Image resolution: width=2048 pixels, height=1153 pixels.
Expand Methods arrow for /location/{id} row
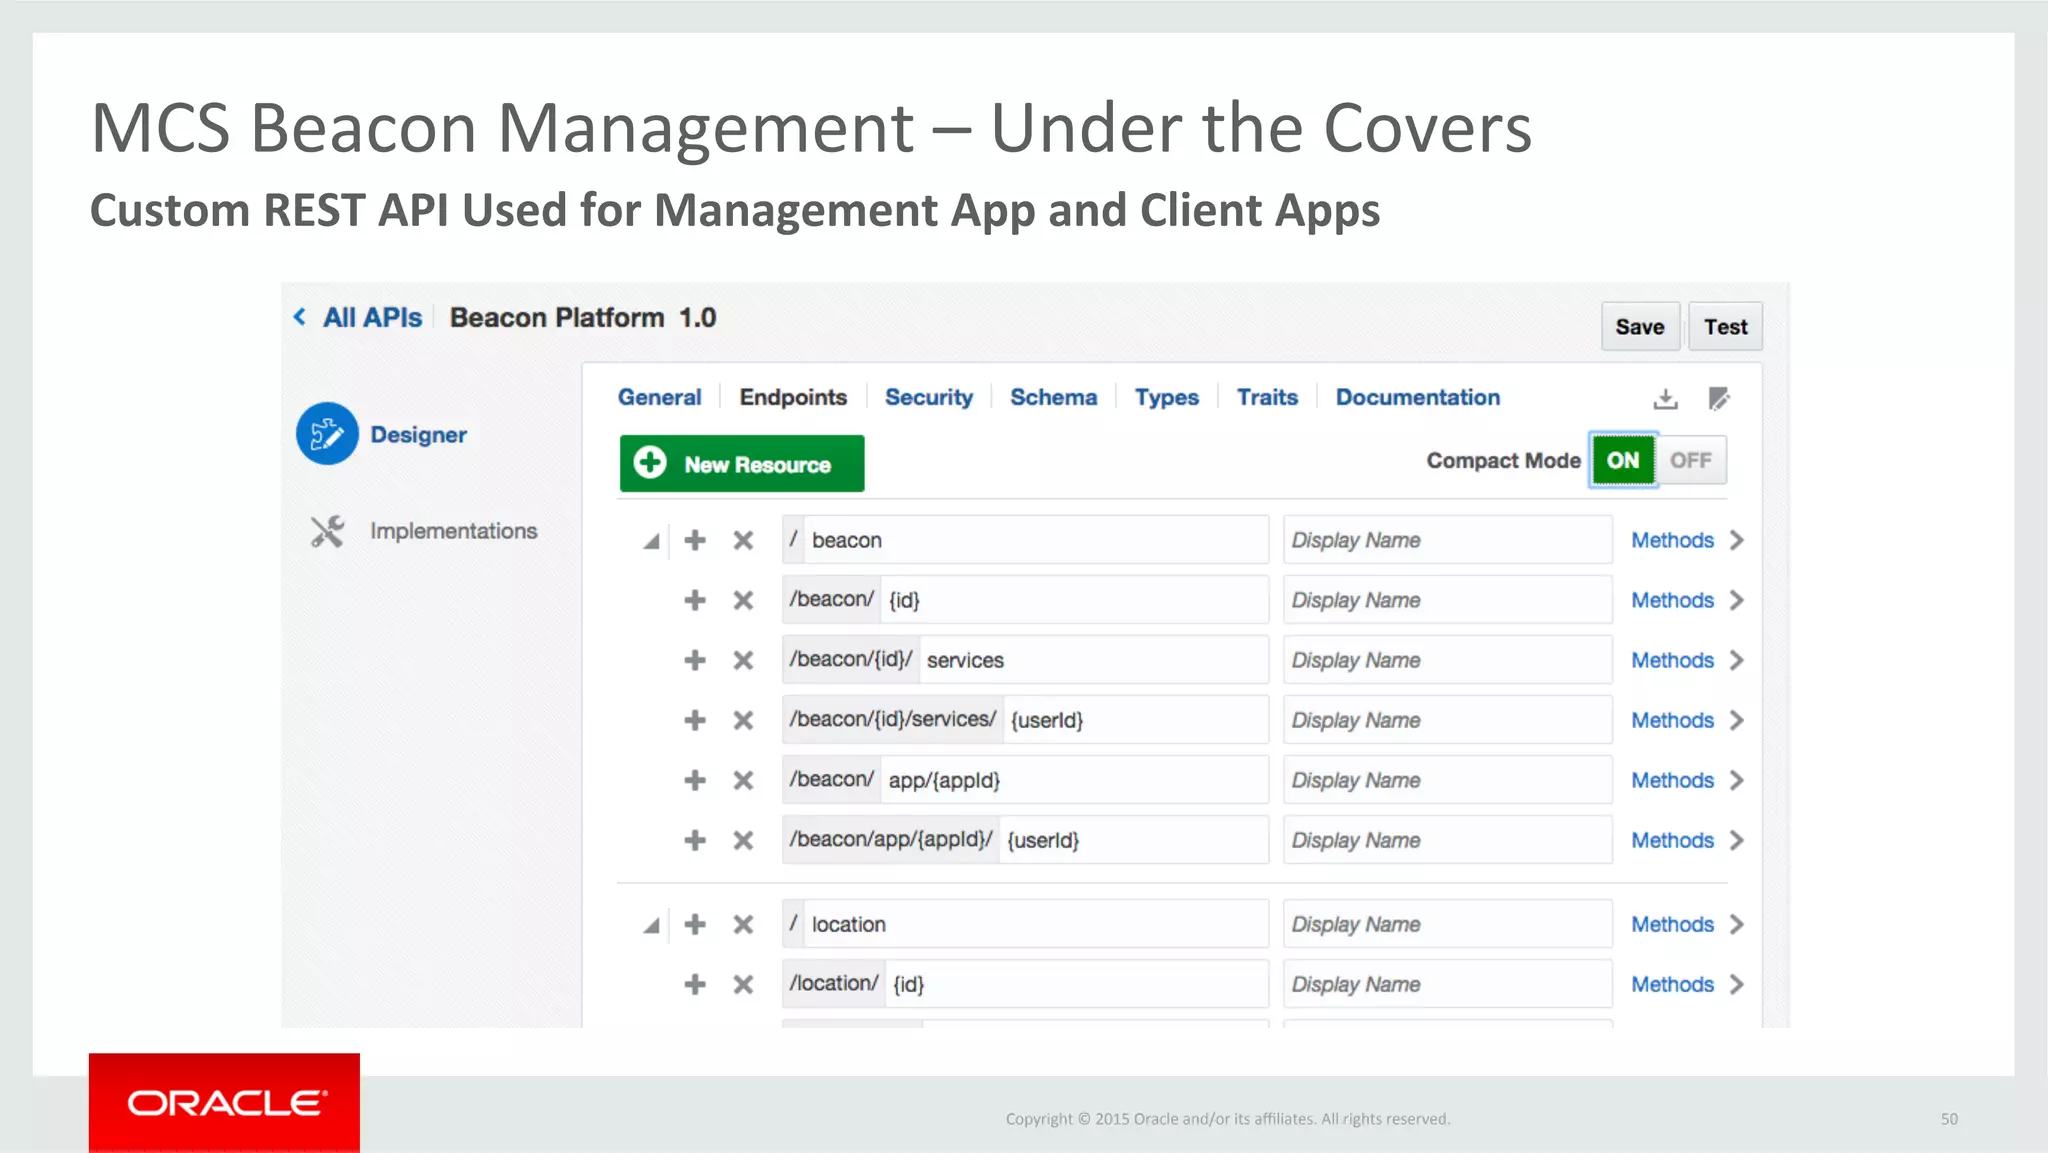(x=1737, y=984)
